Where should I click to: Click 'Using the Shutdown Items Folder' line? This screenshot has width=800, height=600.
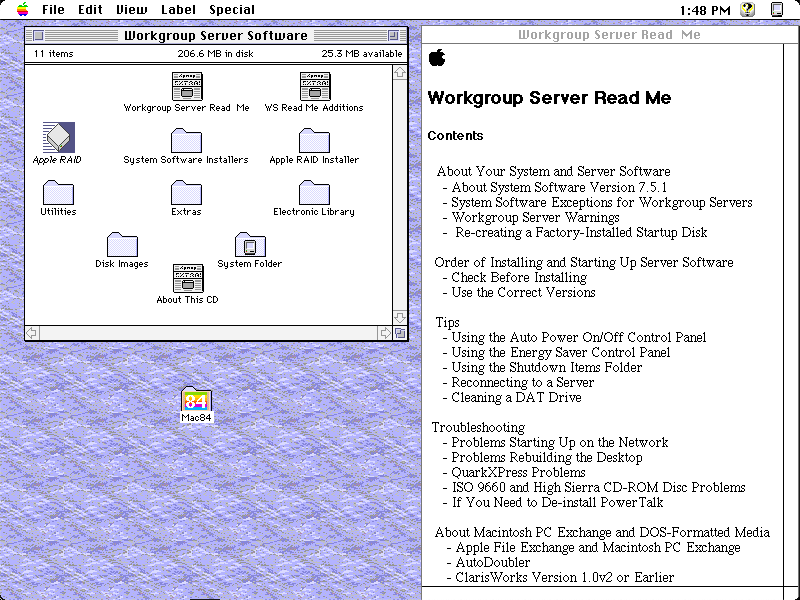point(546,367)
